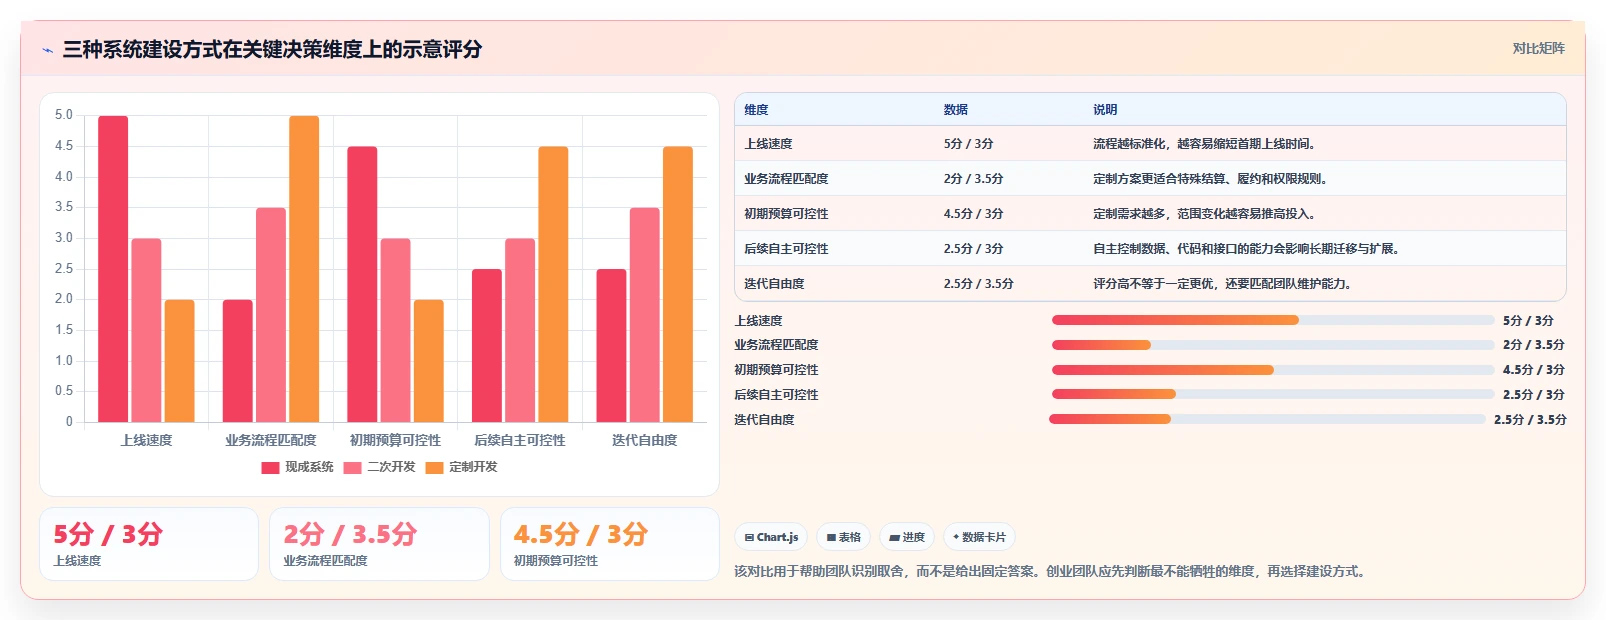The width and height of the screenshot is (1606, 620).
Task: Toggle the 二次开发 legend series
Action: pos(379,467)
